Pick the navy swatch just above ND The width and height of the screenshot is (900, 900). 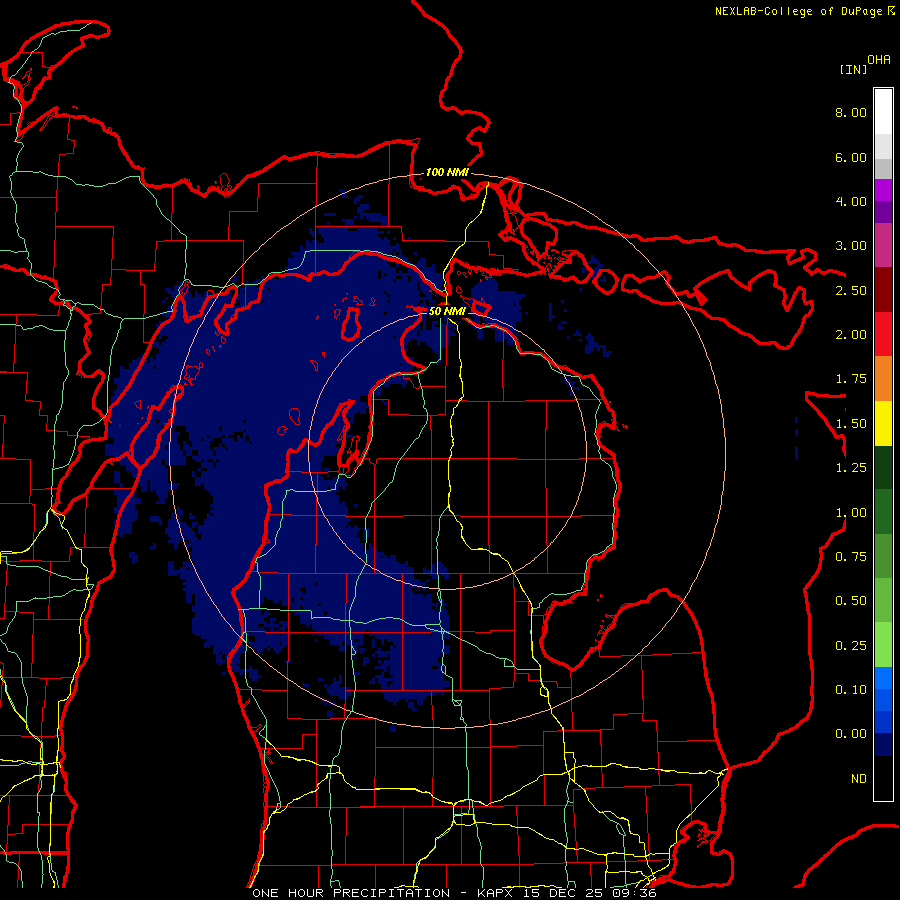(883, 745)
